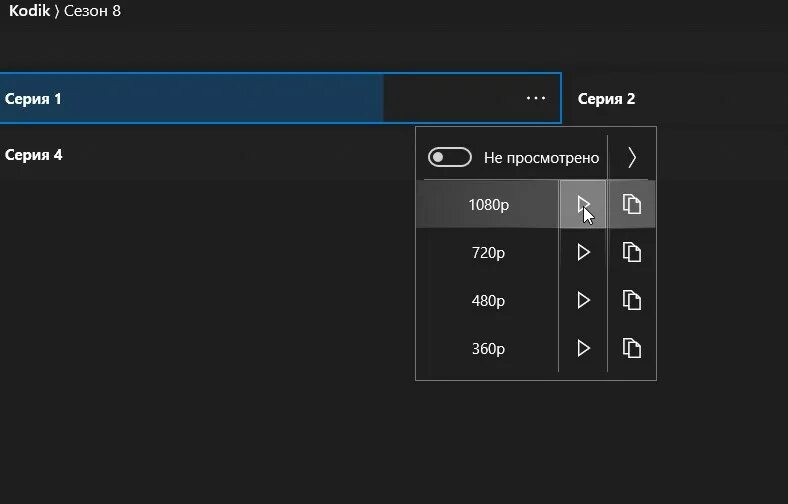Play the 480p stream
The image size is (788, 504).
583,300
